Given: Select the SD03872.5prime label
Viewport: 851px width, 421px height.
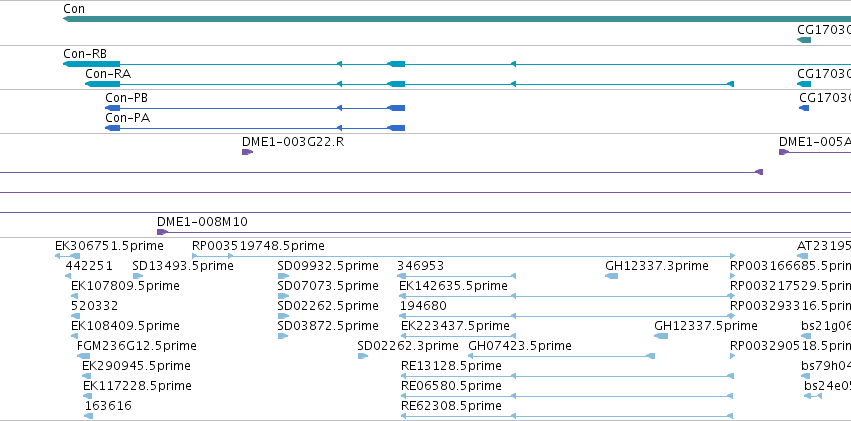Looking at the screenshot, I should point(328,326).
